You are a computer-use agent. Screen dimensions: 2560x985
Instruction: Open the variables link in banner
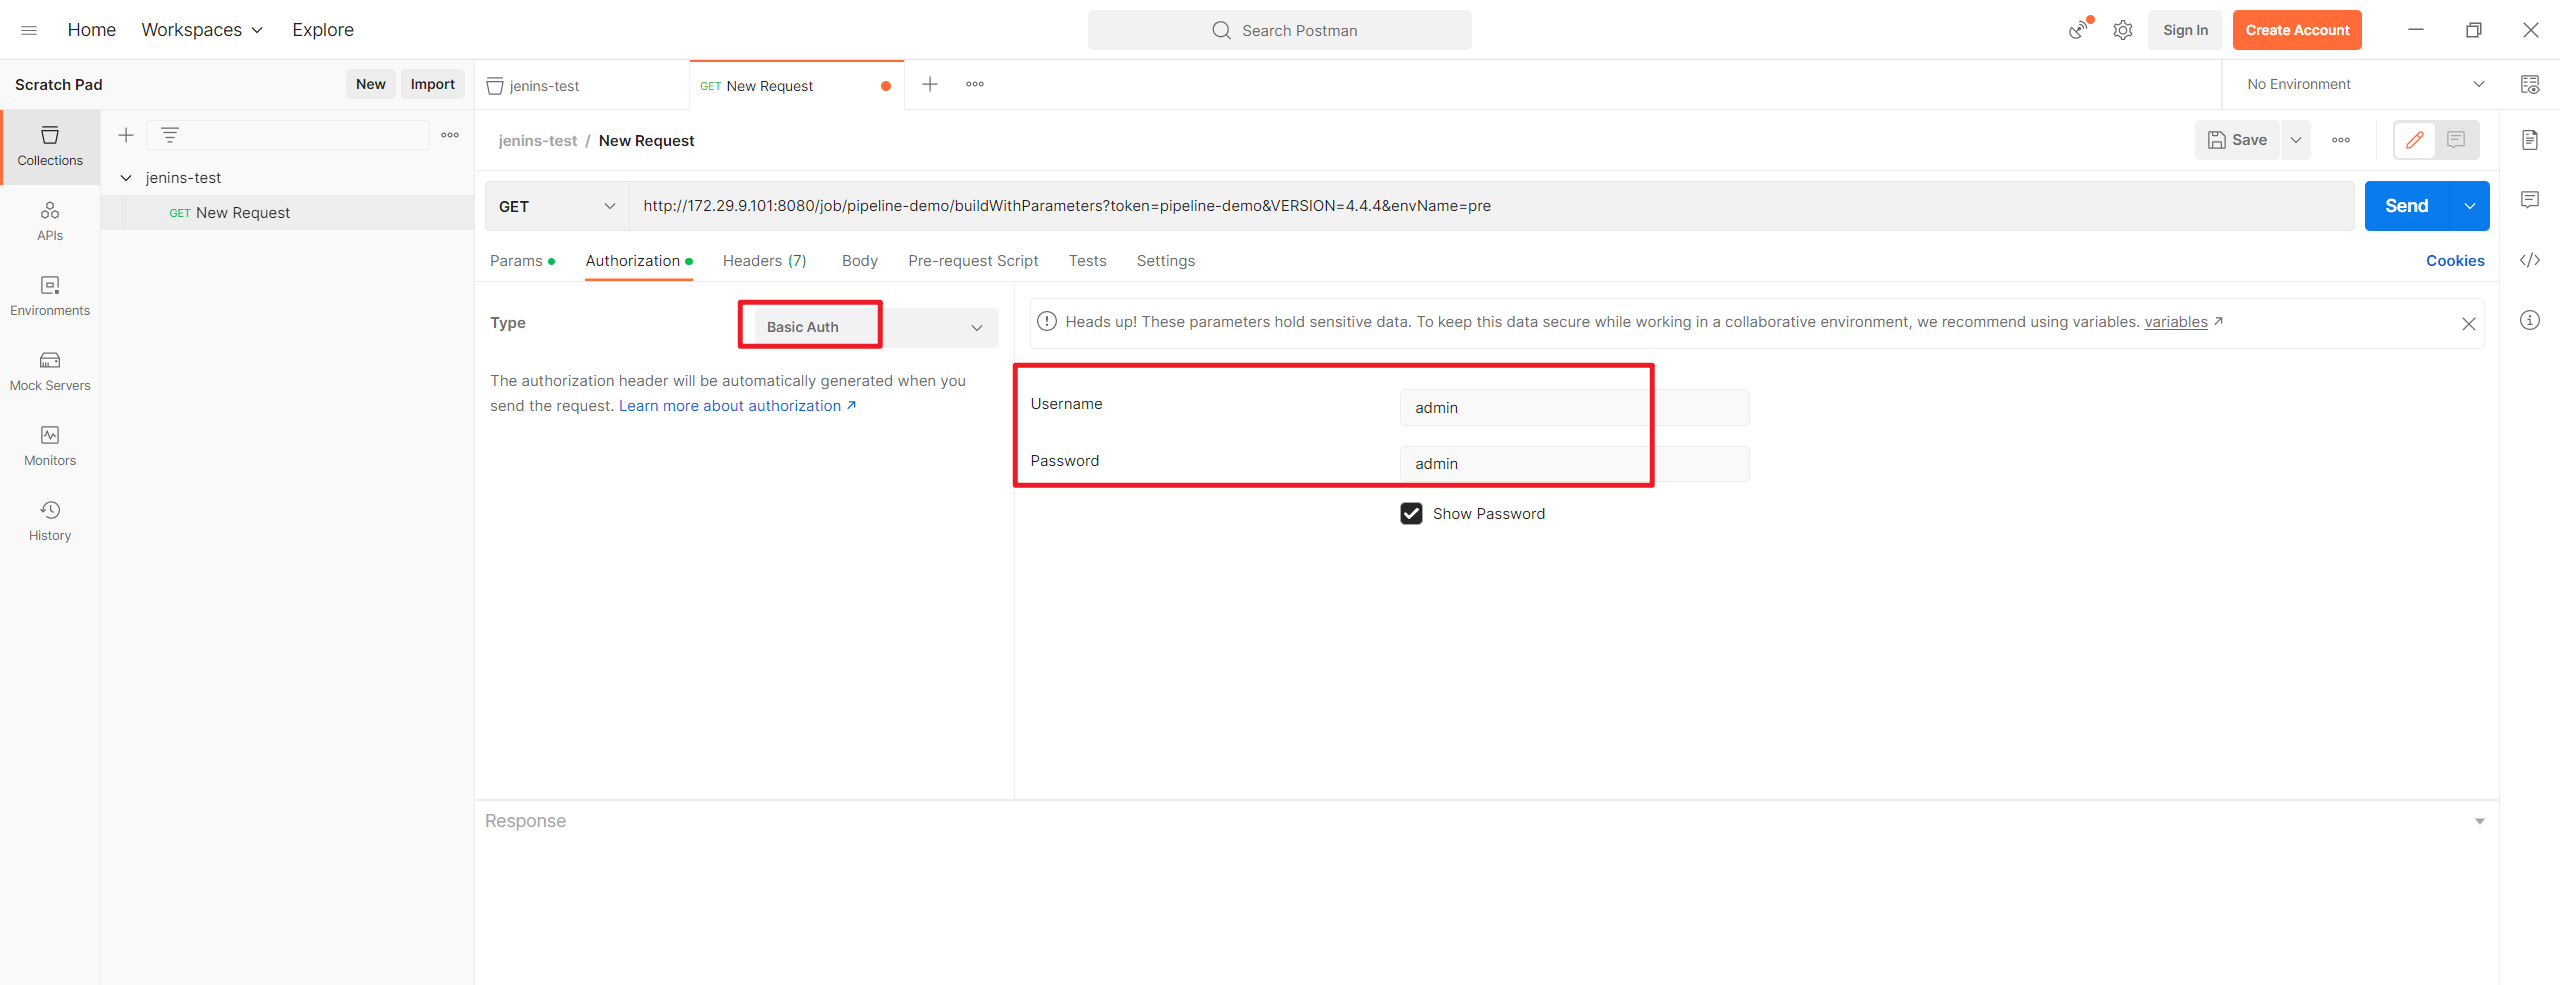tap(2176, 322)
